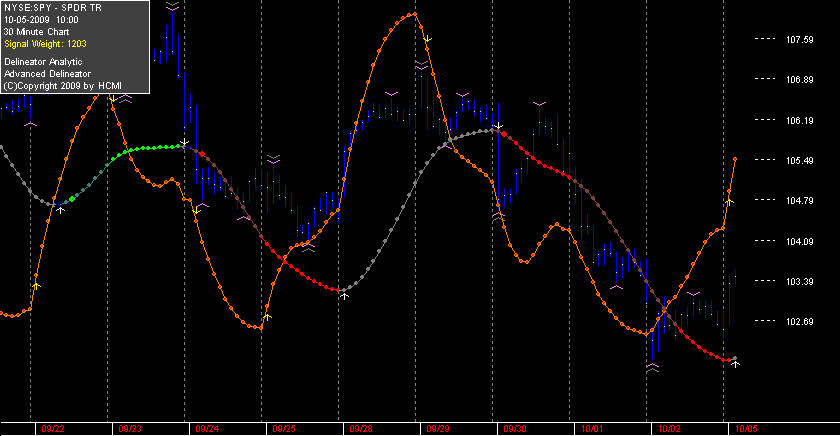This screenshot has width=840, height=436.
Task: Click the yellow Signal Weight: 1203 text
Action: (46, 44)
